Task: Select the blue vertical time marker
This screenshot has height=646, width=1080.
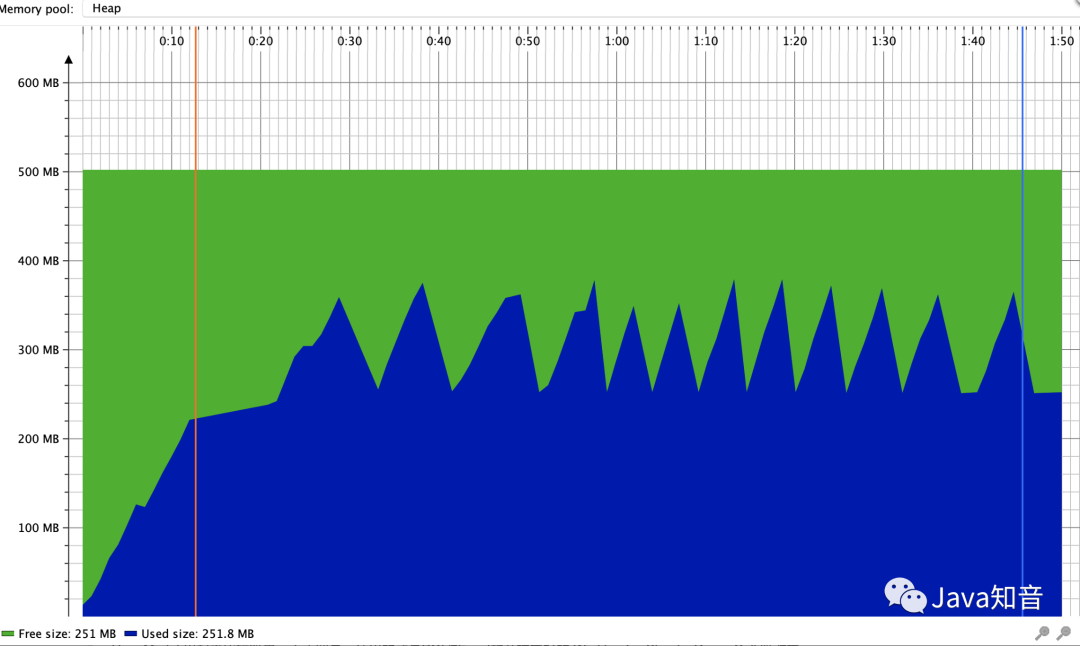Action: tap(1022, 321)
